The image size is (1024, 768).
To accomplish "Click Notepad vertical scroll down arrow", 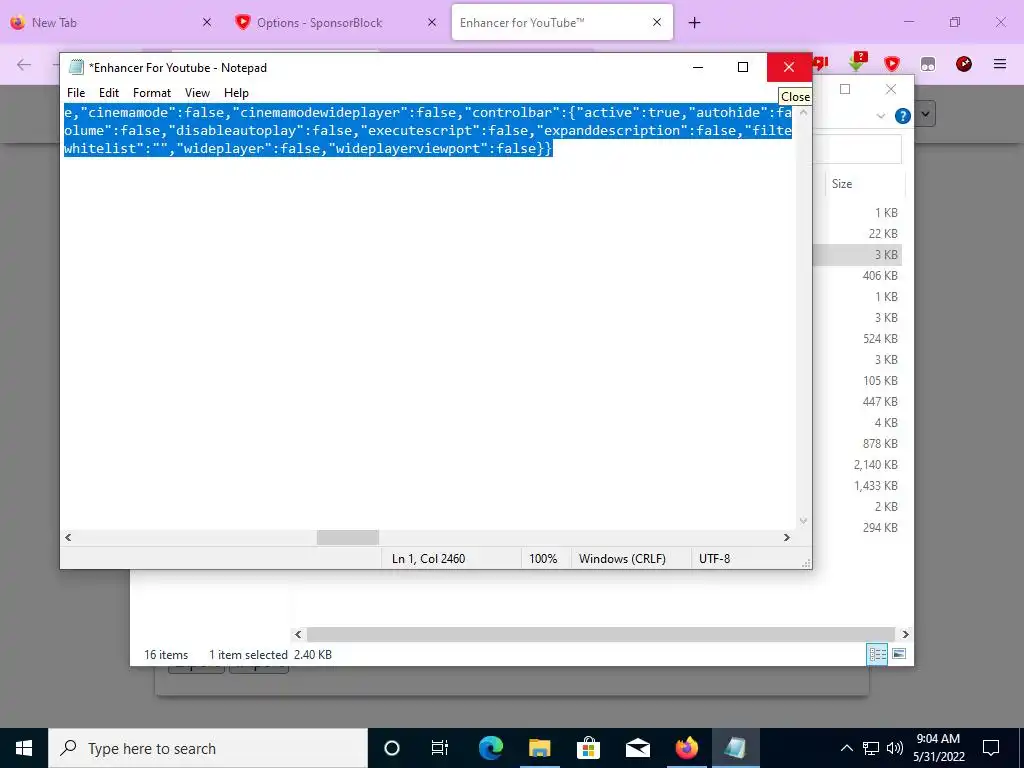I will pyautogui.click(x=803, y=521).
